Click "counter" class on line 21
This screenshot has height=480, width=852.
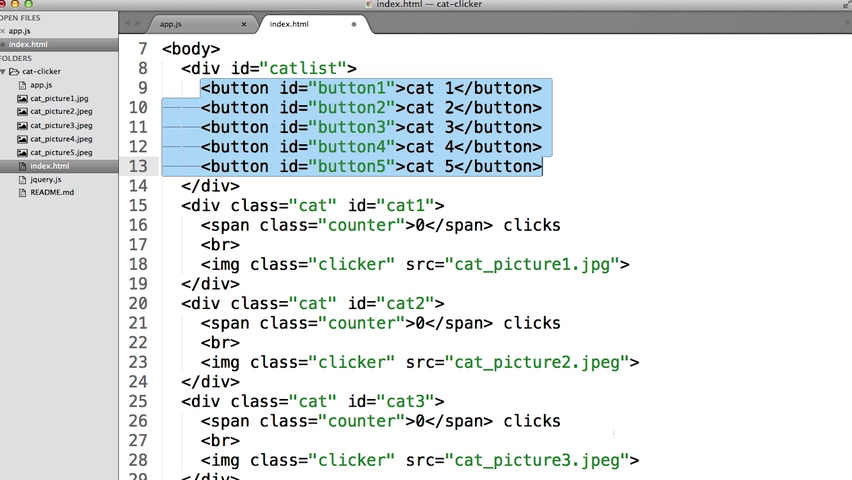pyautogui.click(x=362, y=323)
